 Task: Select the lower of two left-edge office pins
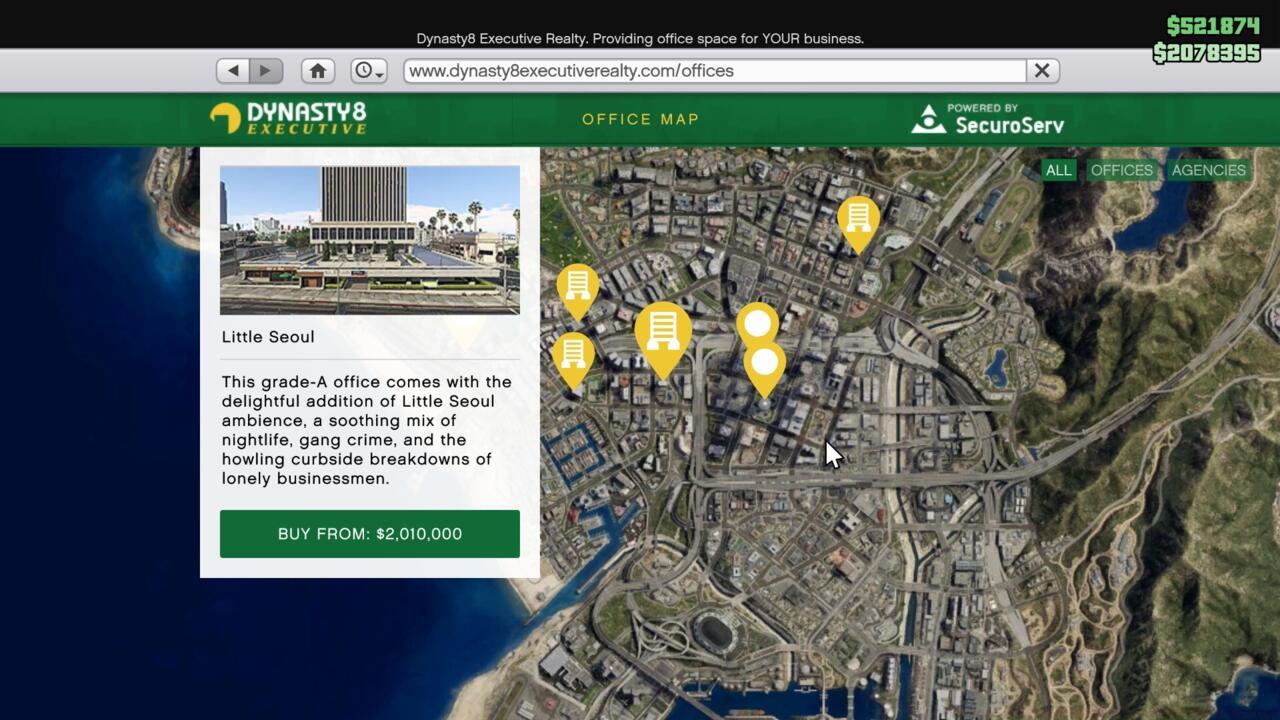click(x=573, y=356)
